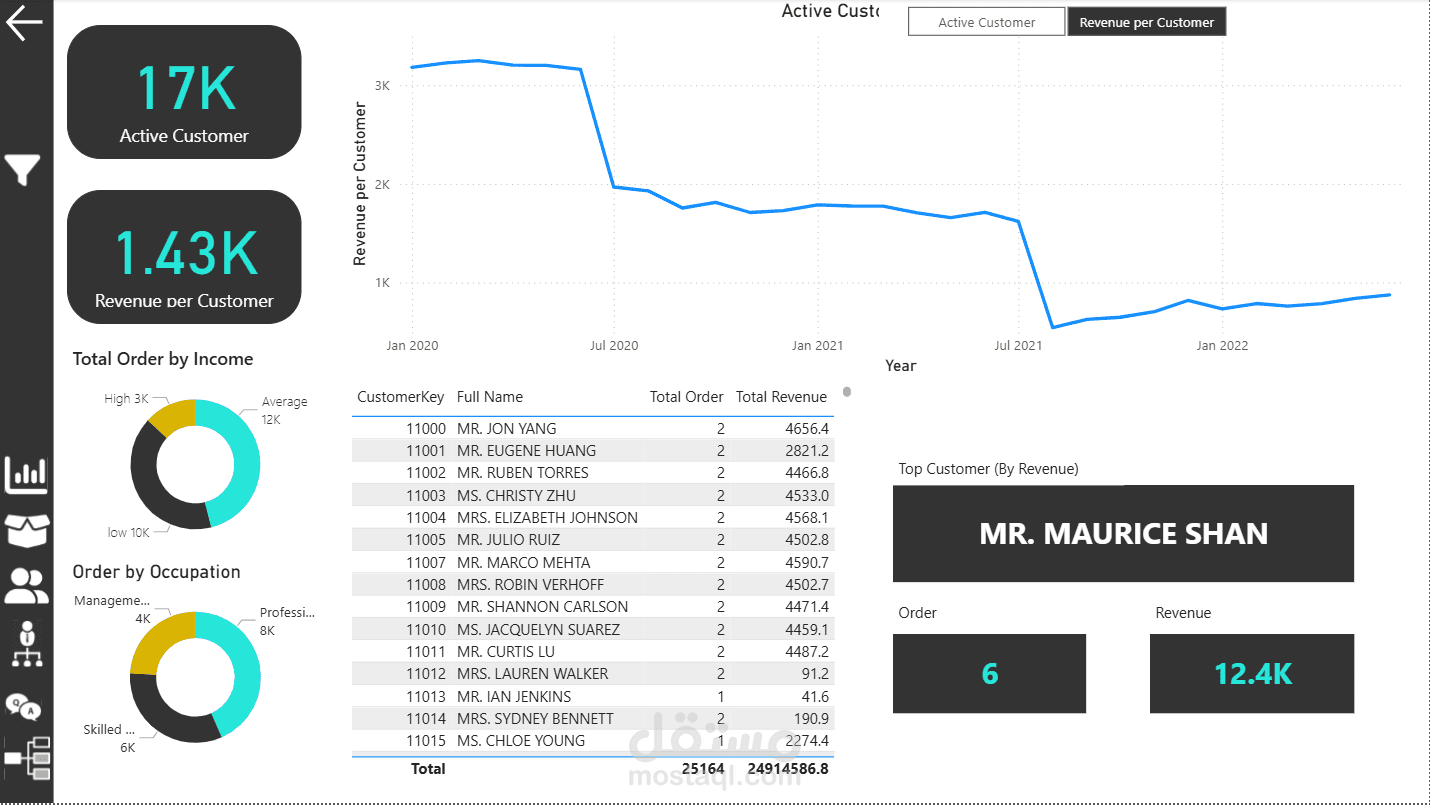Select row MR. CURTIS LU
1430x807 pixels.
593,651
